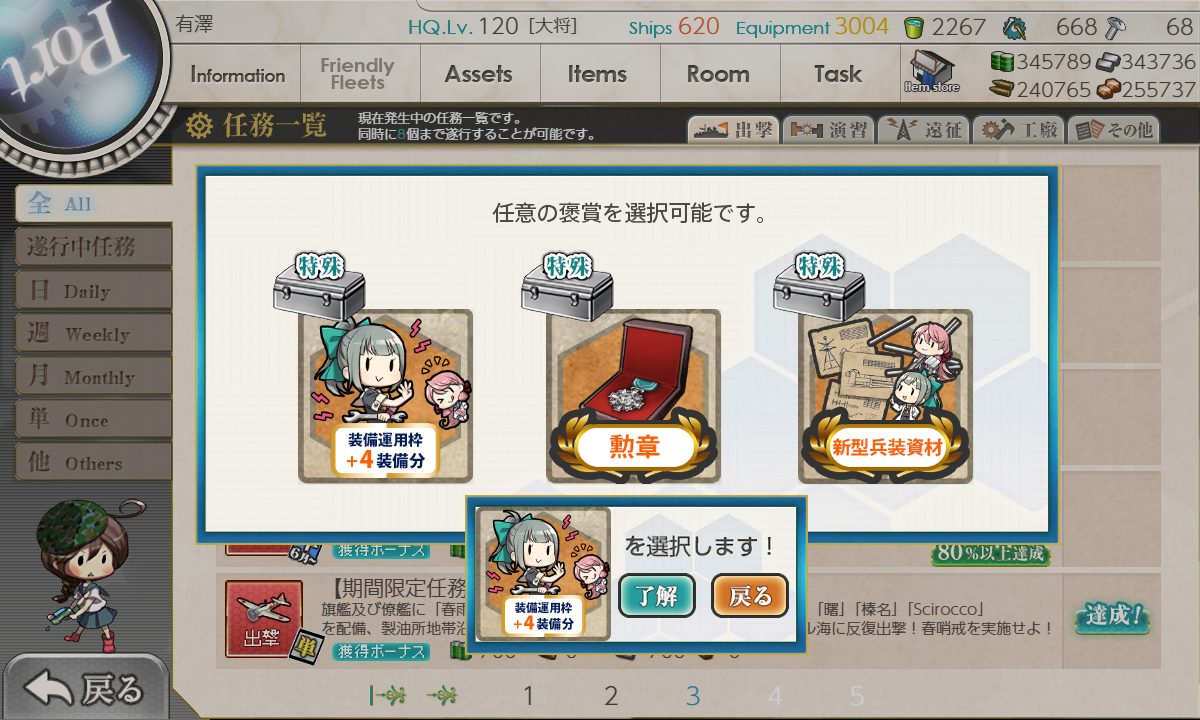Open the Assets menu

479,74
